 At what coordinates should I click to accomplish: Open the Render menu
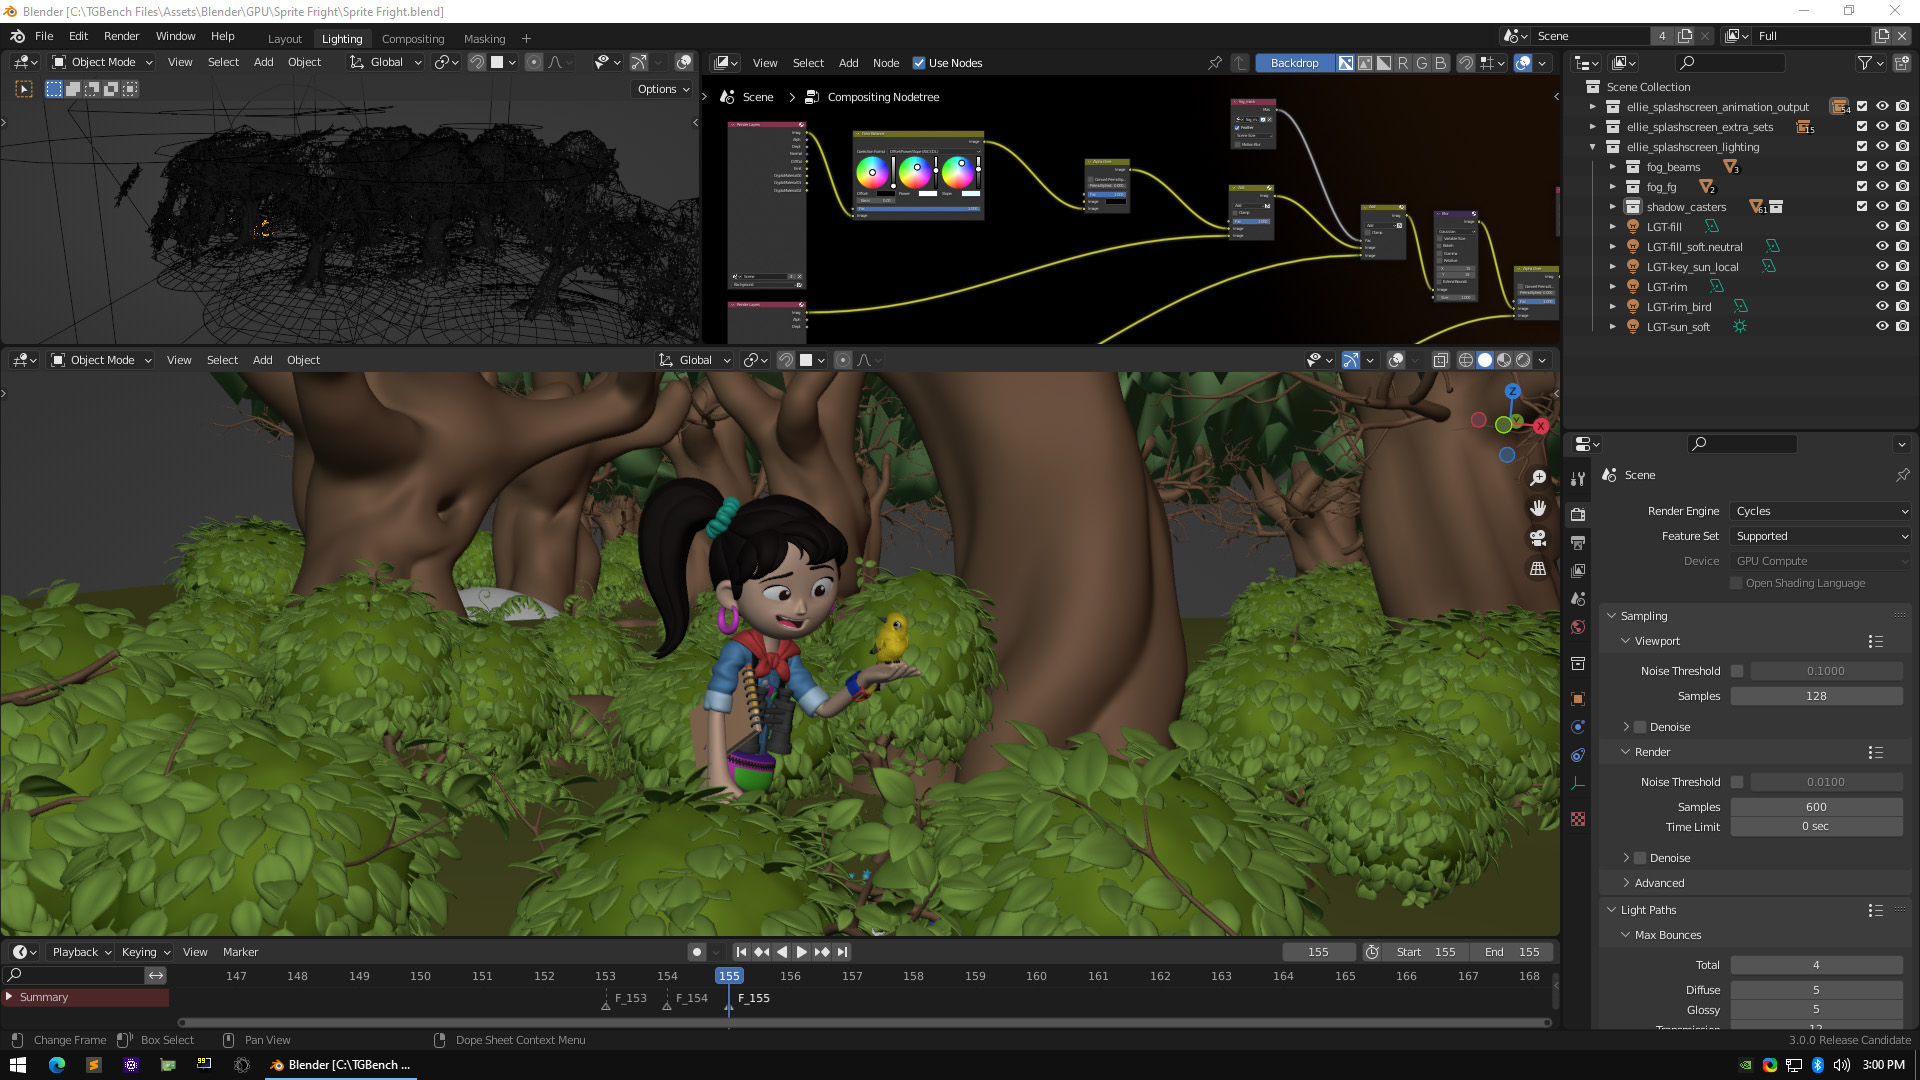pos(121,36)
